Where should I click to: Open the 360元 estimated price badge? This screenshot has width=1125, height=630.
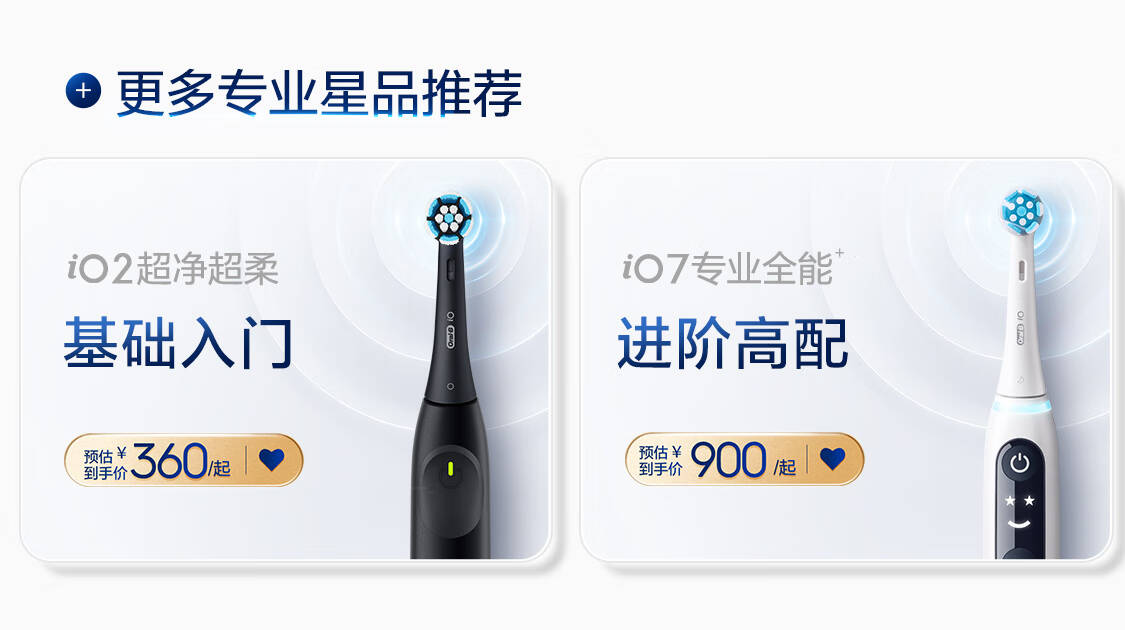(x=184, y=460)
